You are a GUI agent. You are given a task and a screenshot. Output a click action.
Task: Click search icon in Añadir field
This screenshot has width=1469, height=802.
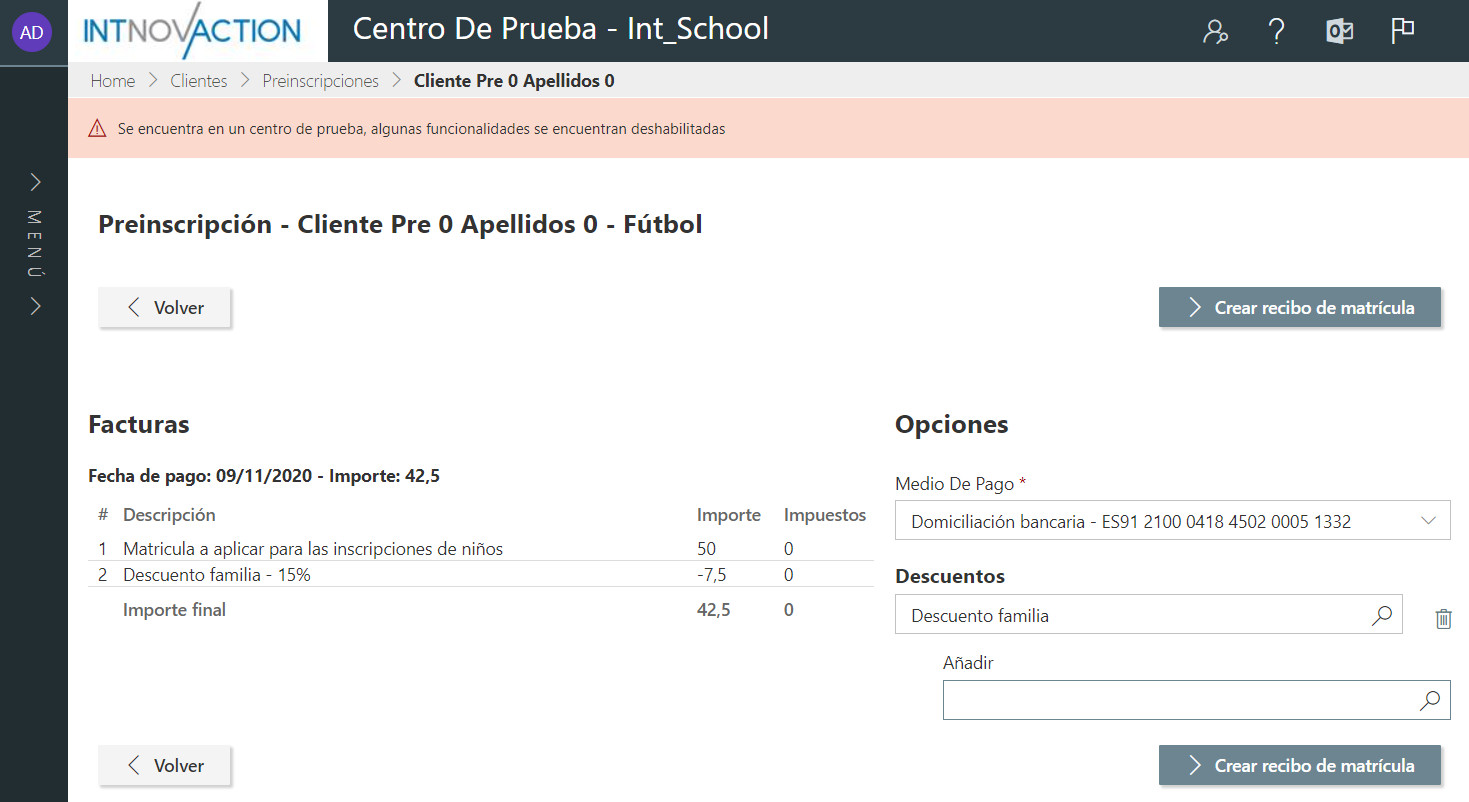click(x=1430, y=701)
